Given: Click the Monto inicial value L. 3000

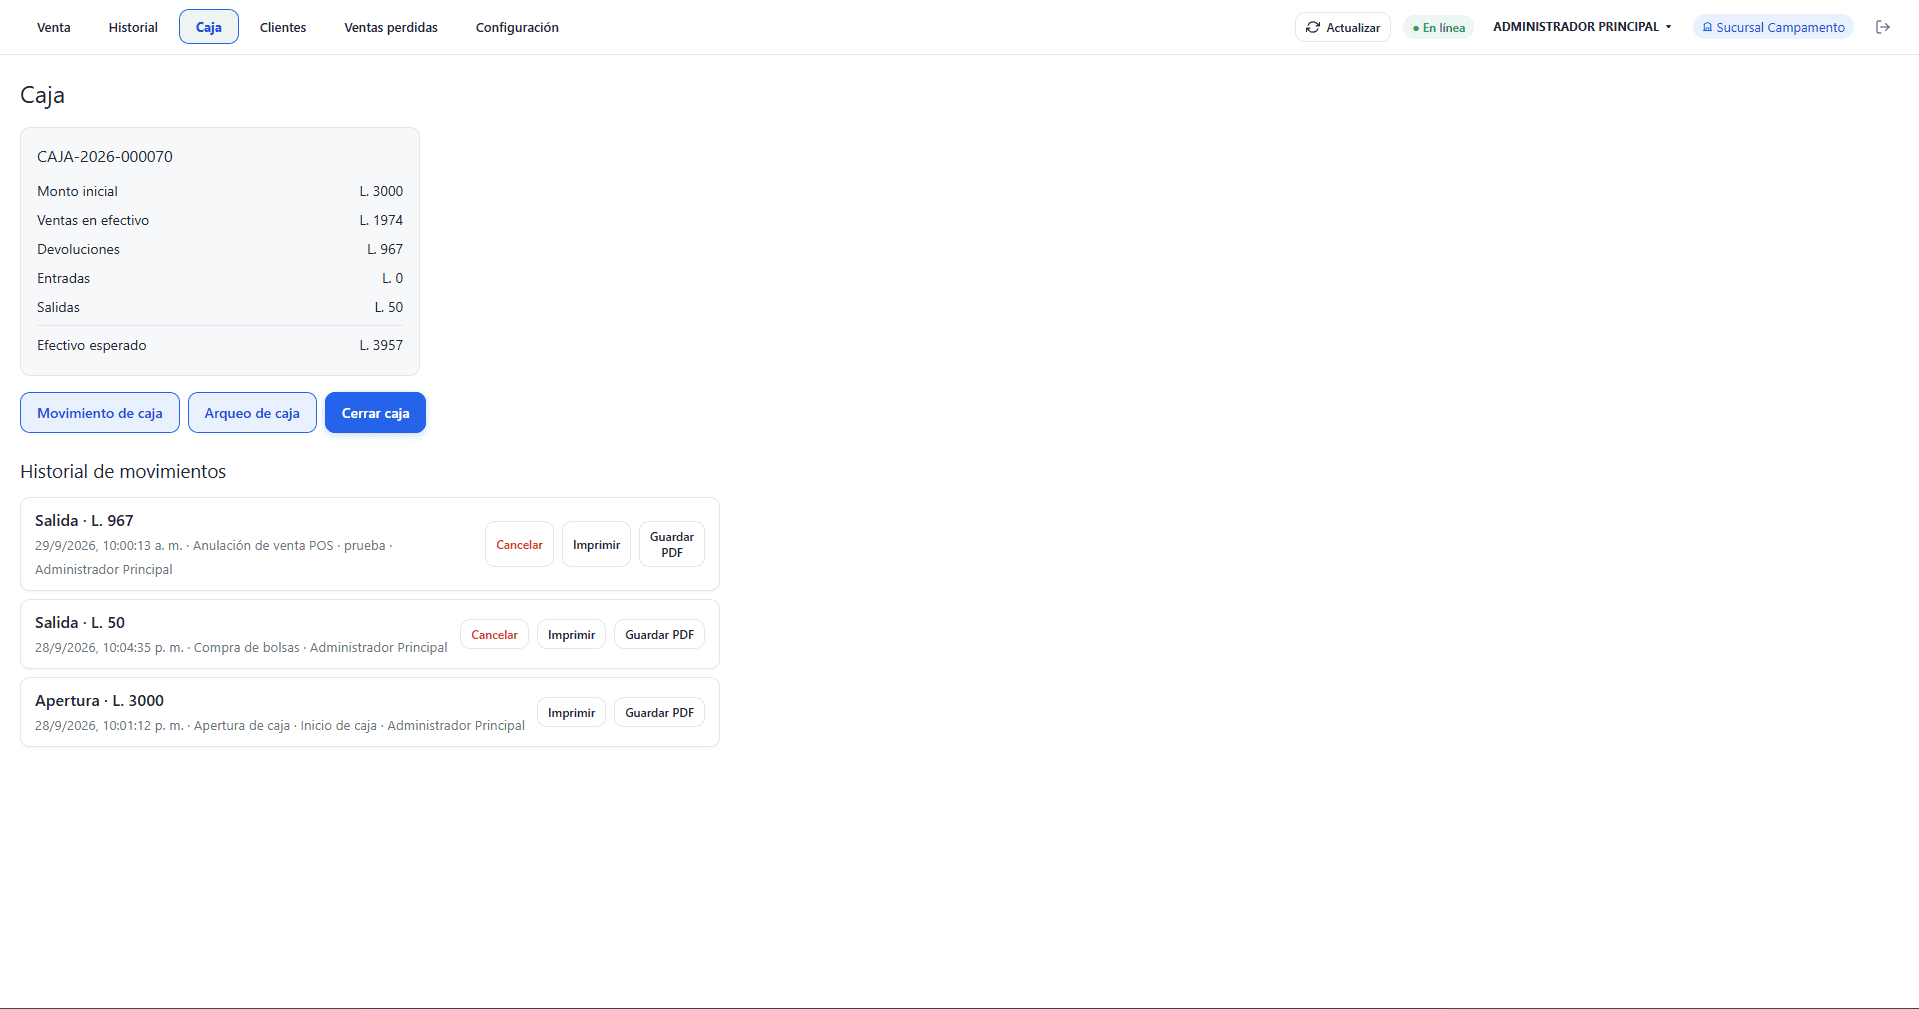Looking at the screenshot, I should (381, 191).
